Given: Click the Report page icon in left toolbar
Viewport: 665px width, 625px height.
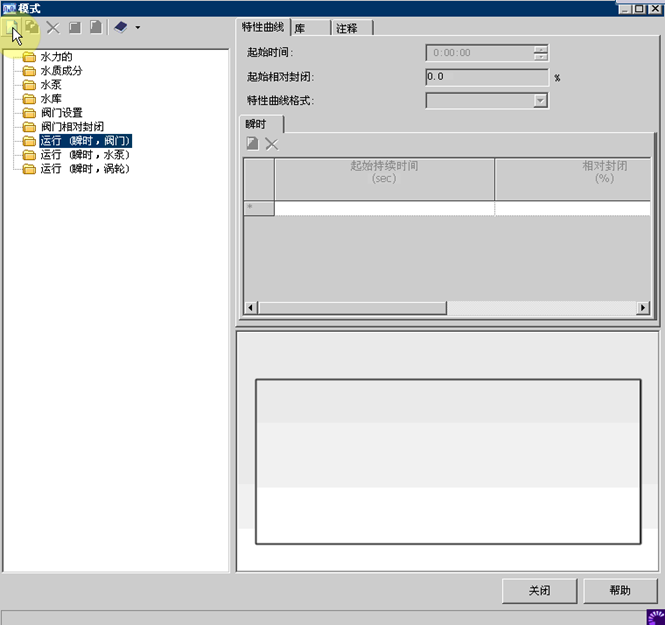Looking at the screenshot, I should tap(96, 28).
